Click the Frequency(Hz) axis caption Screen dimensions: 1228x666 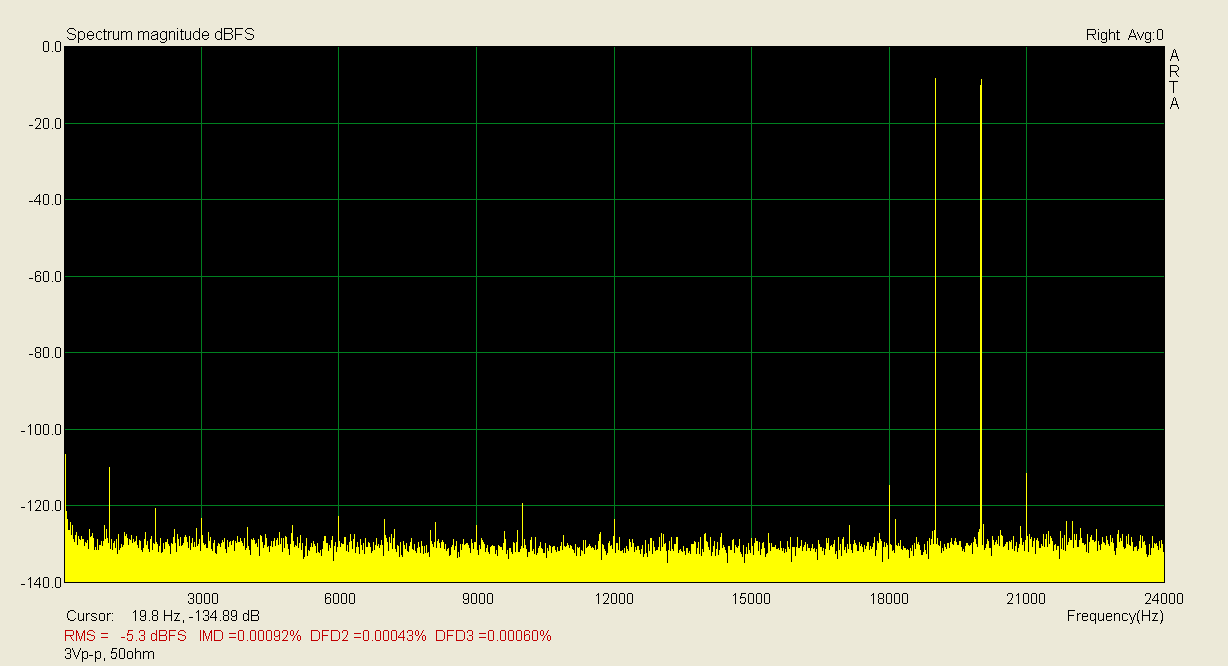pos(1115,616)
